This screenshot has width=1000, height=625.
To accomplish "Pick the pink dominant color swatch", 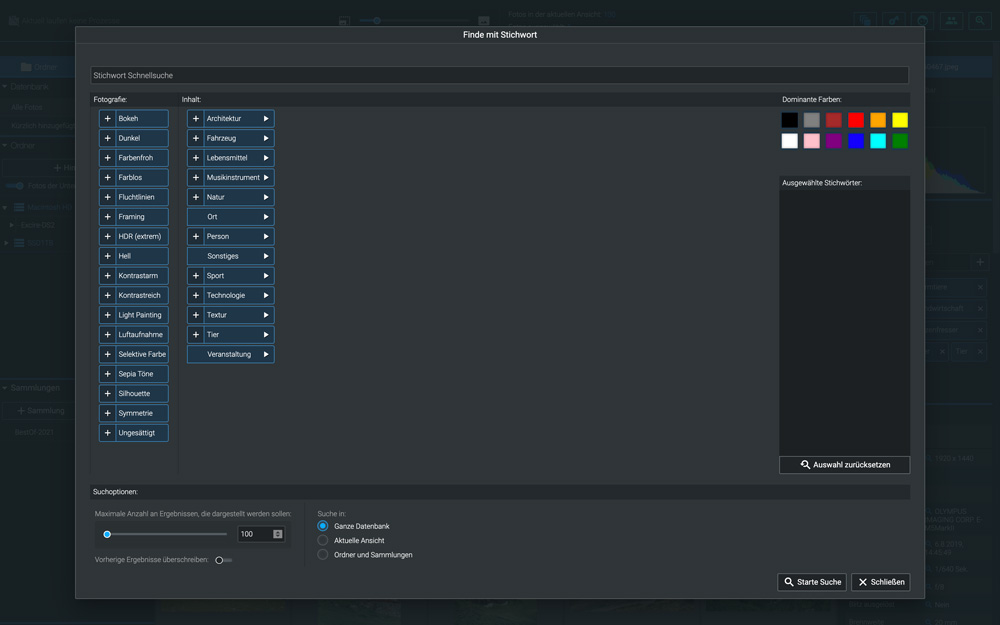I will [x=812, y=141].
